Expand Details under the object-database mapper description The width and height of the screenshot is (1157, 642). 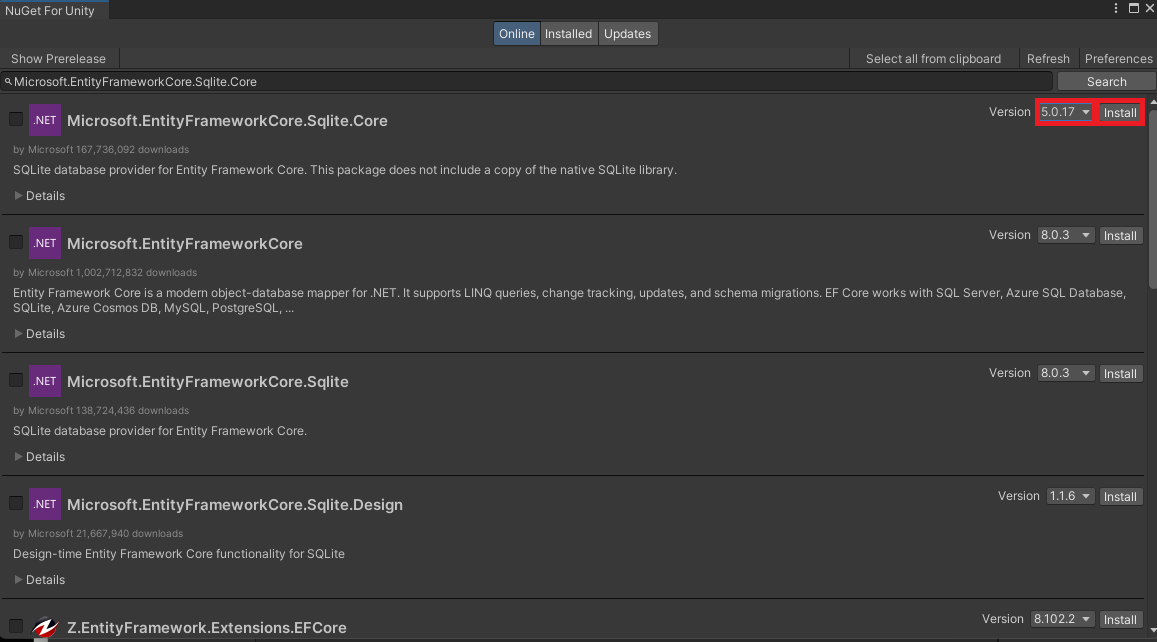(x=40, y=334)
